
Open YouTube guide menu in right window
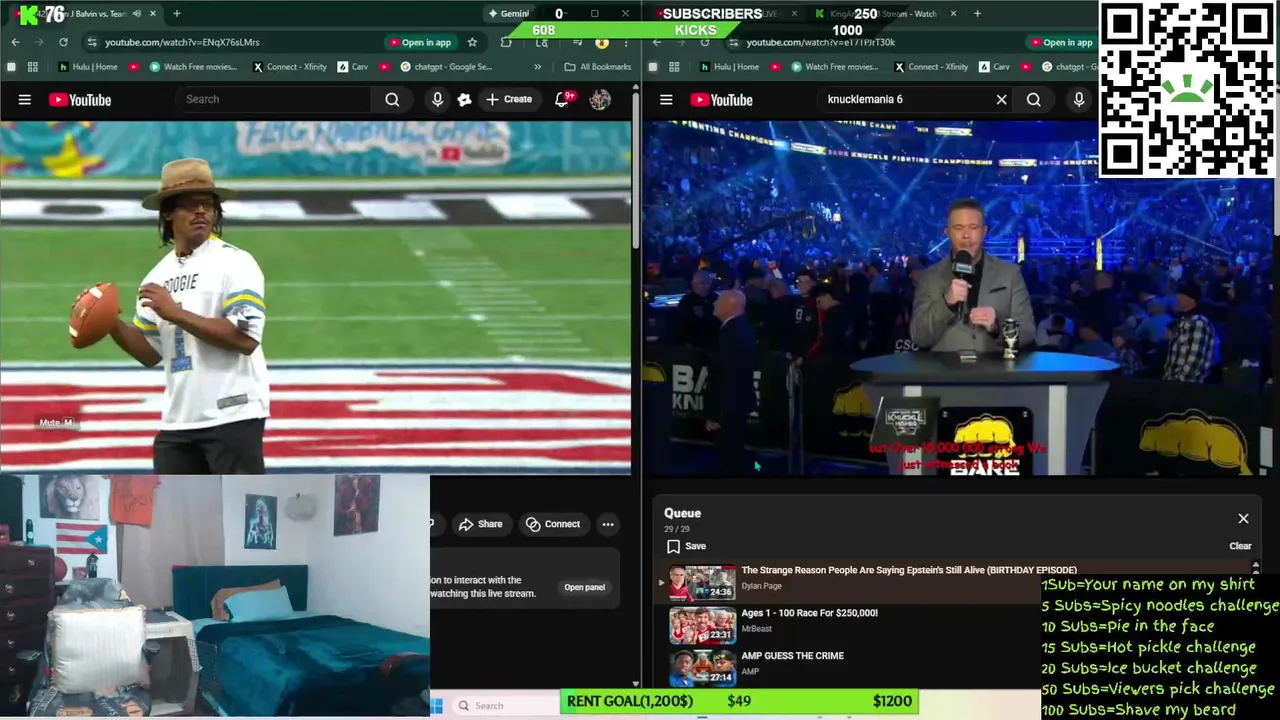pos(666,100)
